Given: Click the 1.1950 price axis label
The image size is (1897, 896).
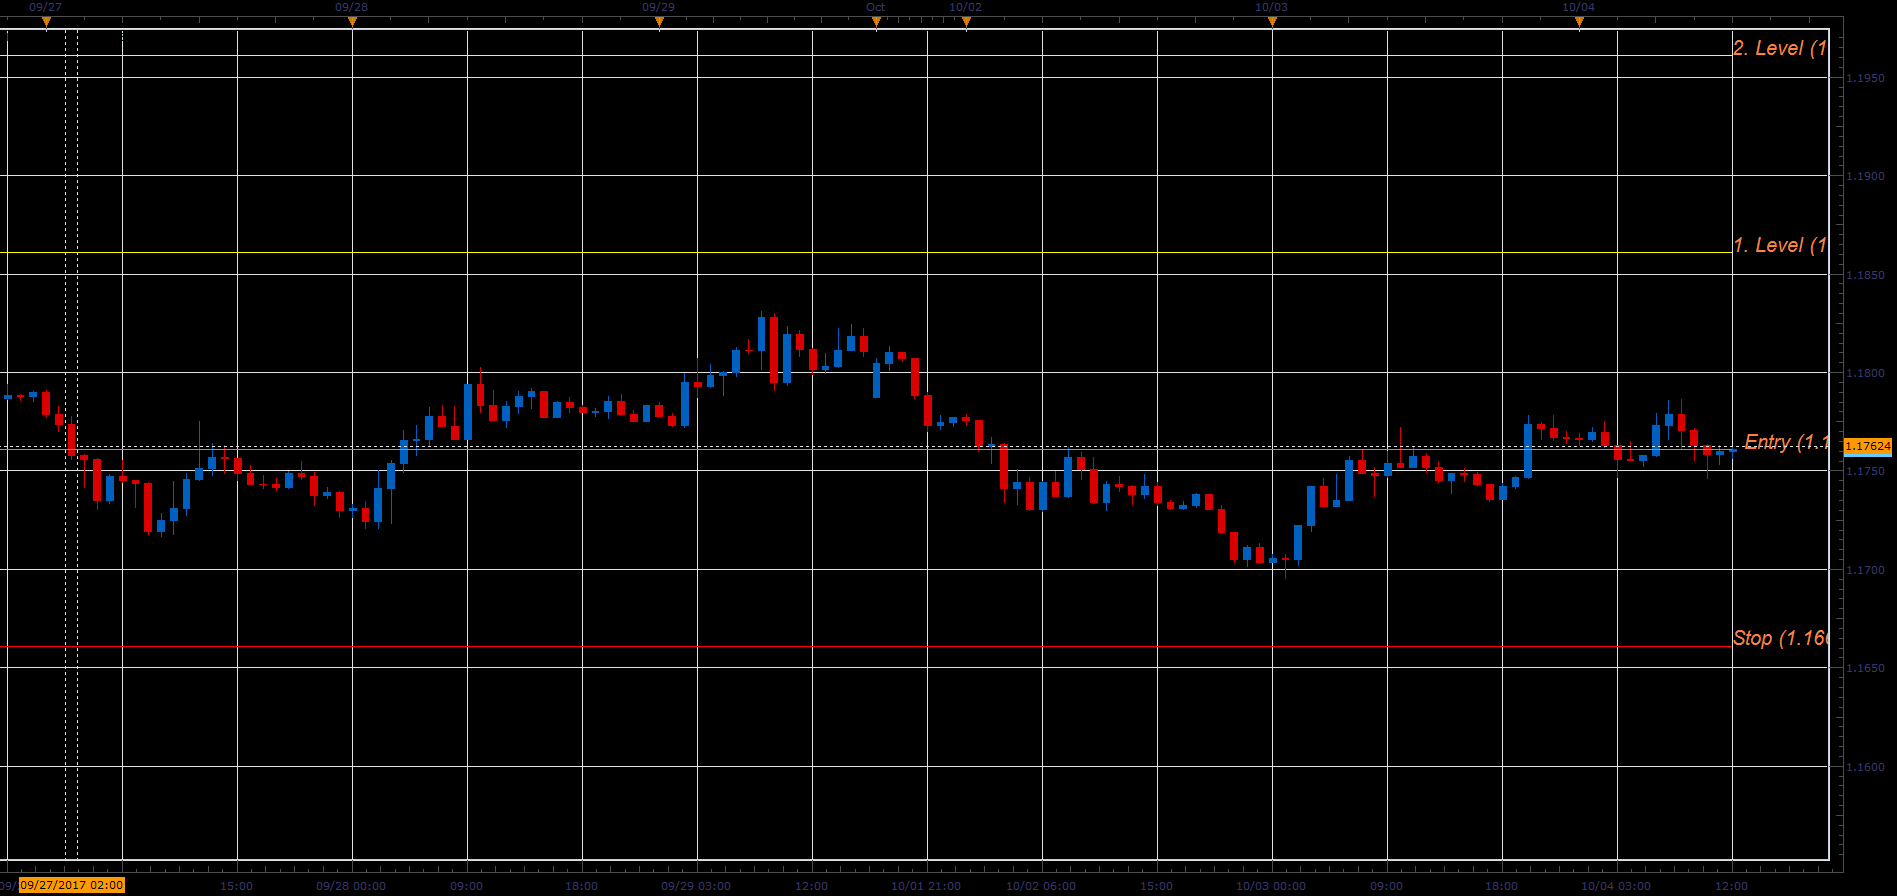Looking at the screenshot, I should [x=1864, y=78].
